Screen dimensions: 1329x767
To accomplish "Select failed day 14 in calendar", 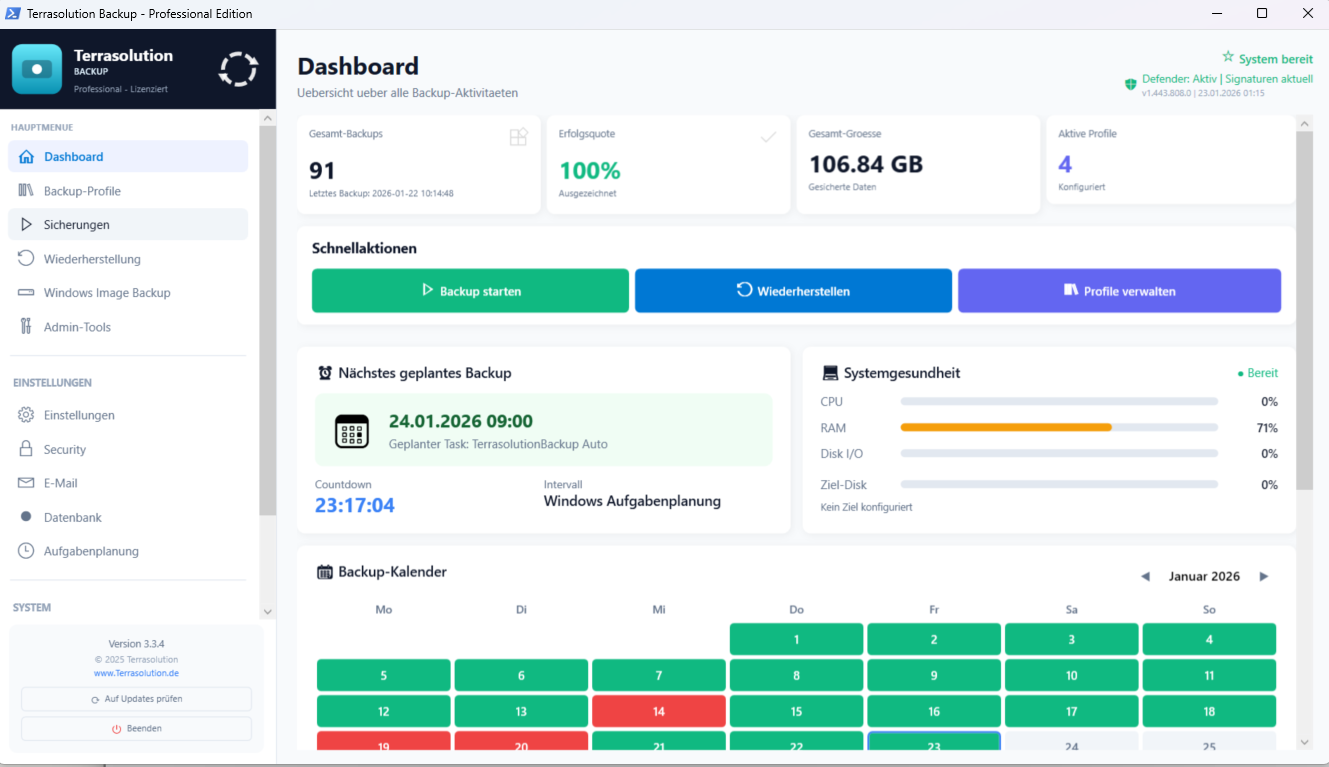I will (x=658, y=712).
